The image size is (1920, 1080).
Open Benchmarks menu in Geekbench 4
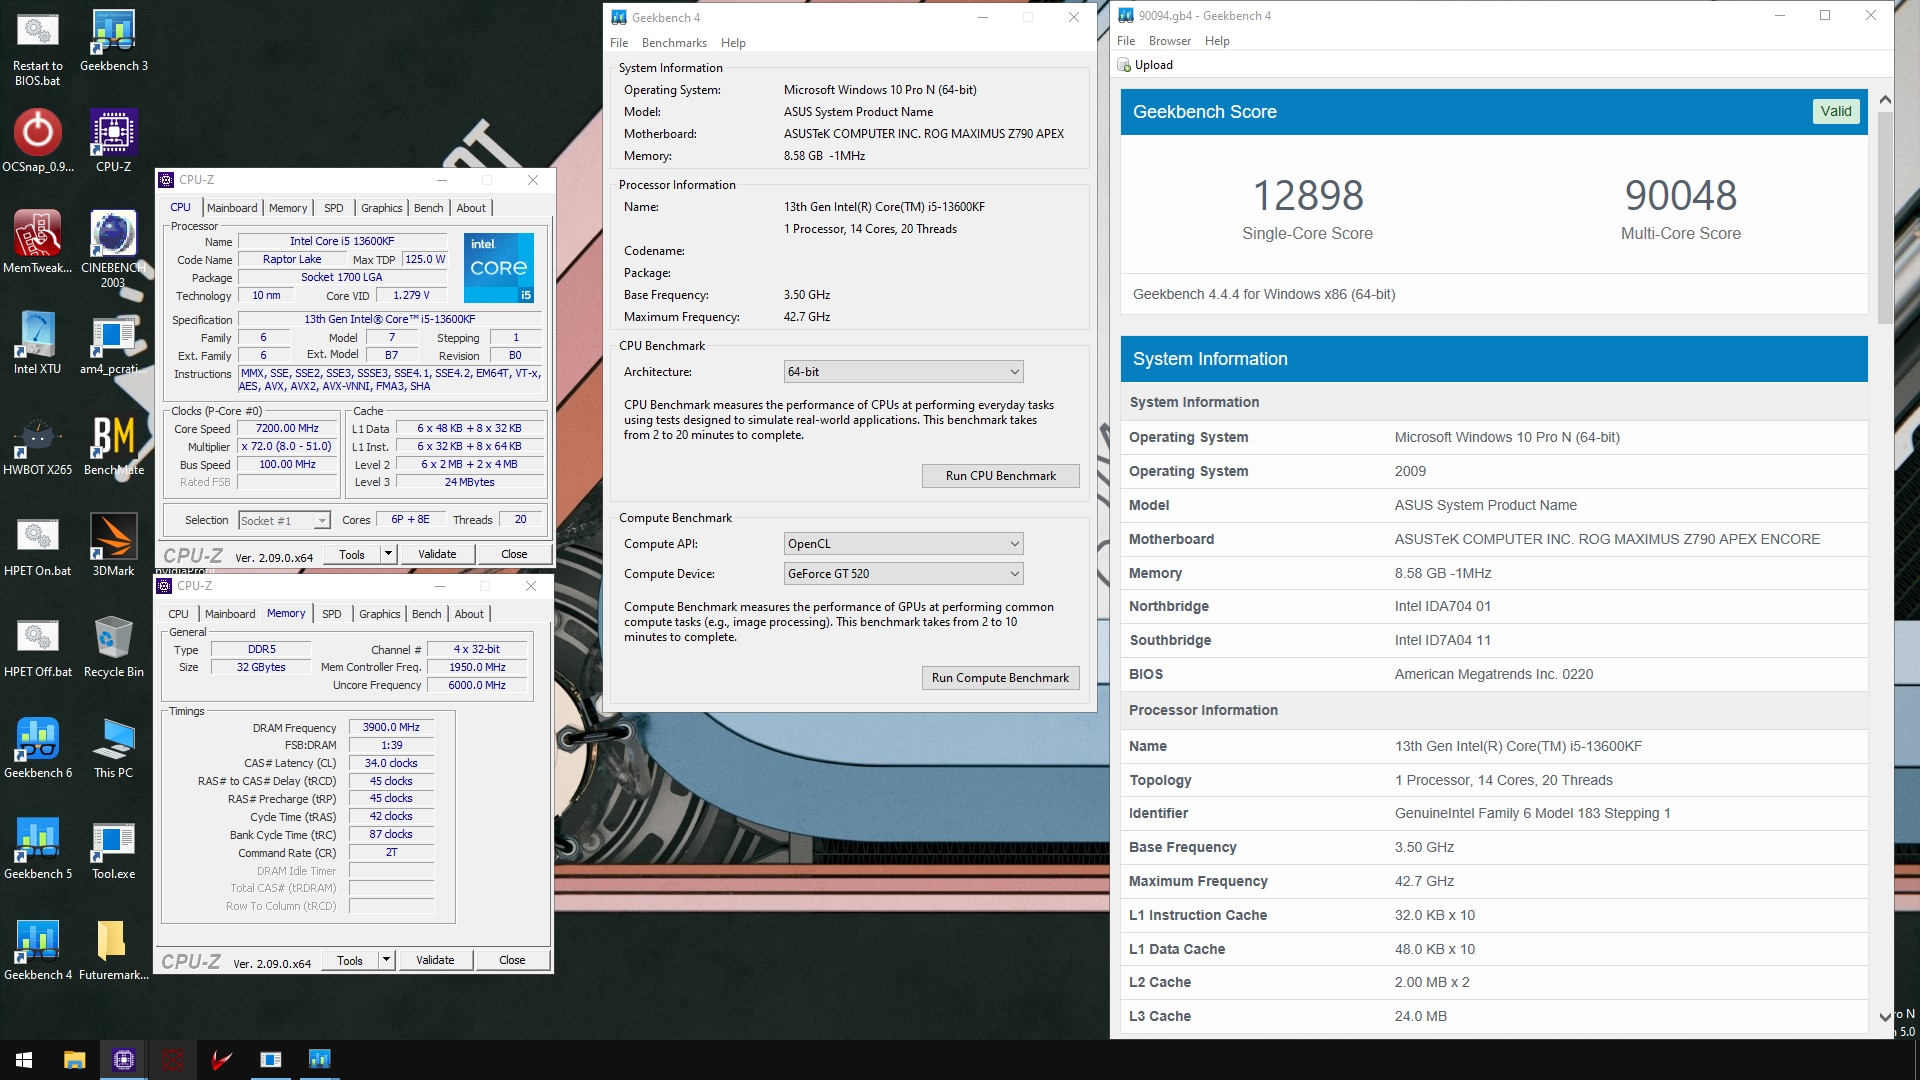click(674, 43)
